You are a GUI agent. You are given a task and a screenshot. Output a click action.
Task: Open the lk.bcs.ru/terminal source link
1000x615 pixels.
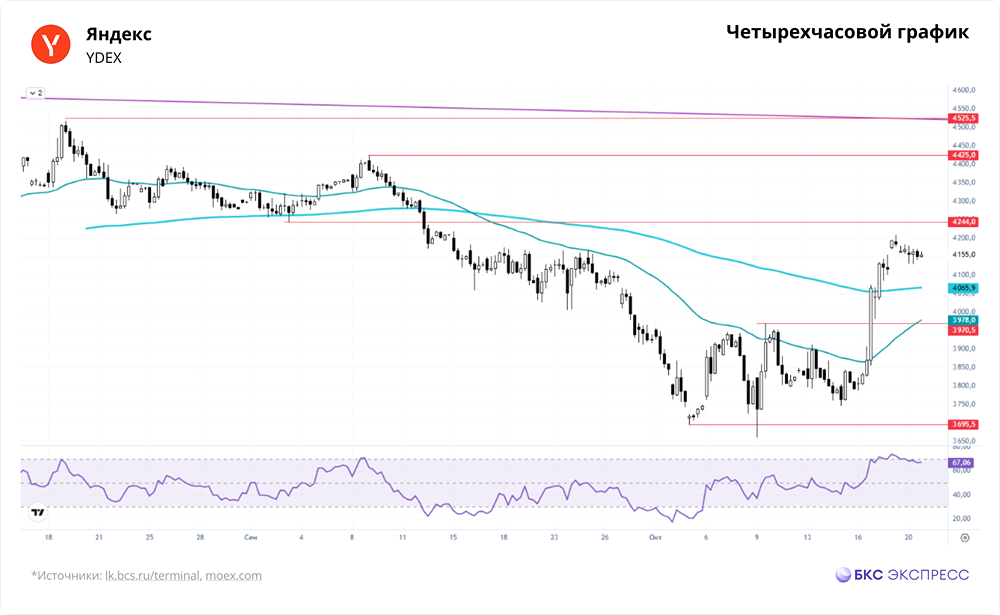click(152, 575)
